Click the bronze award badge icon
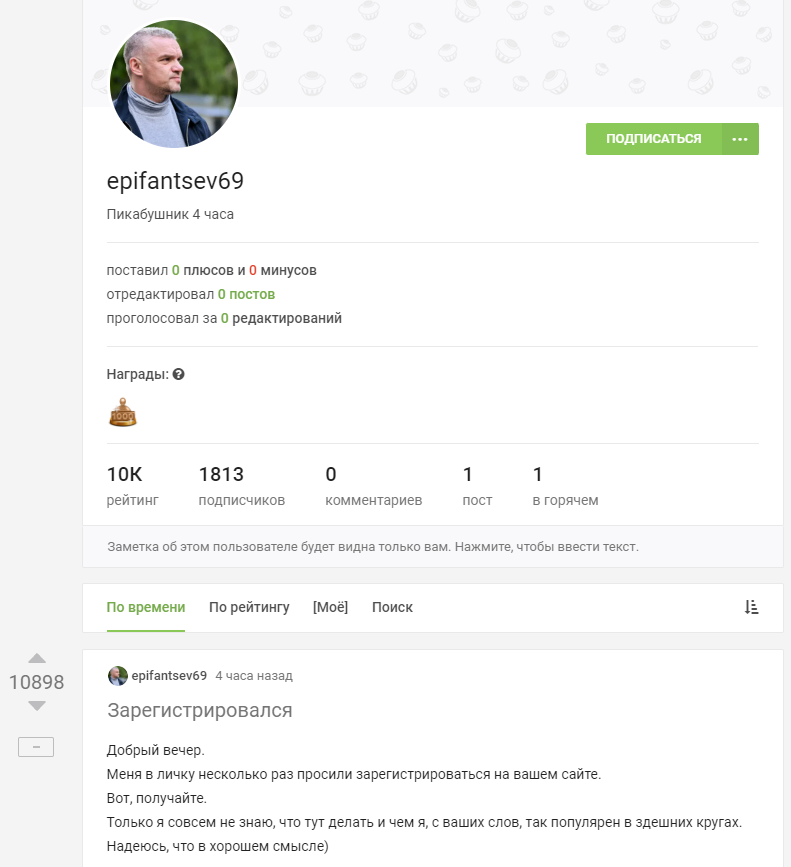Viewport: 791px width, 867px height. (122, 411)
